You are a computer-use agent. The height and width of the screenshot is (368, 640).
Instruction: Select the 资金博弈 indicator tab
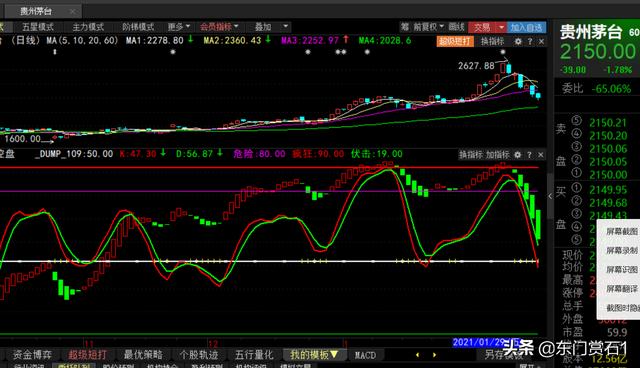(x=32, y=355)
